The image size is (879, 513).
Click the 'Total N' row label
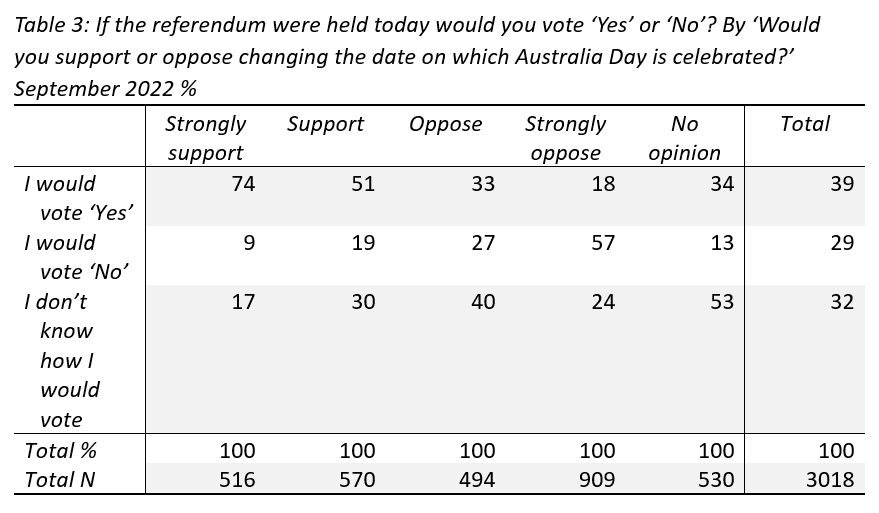[60, 480]
